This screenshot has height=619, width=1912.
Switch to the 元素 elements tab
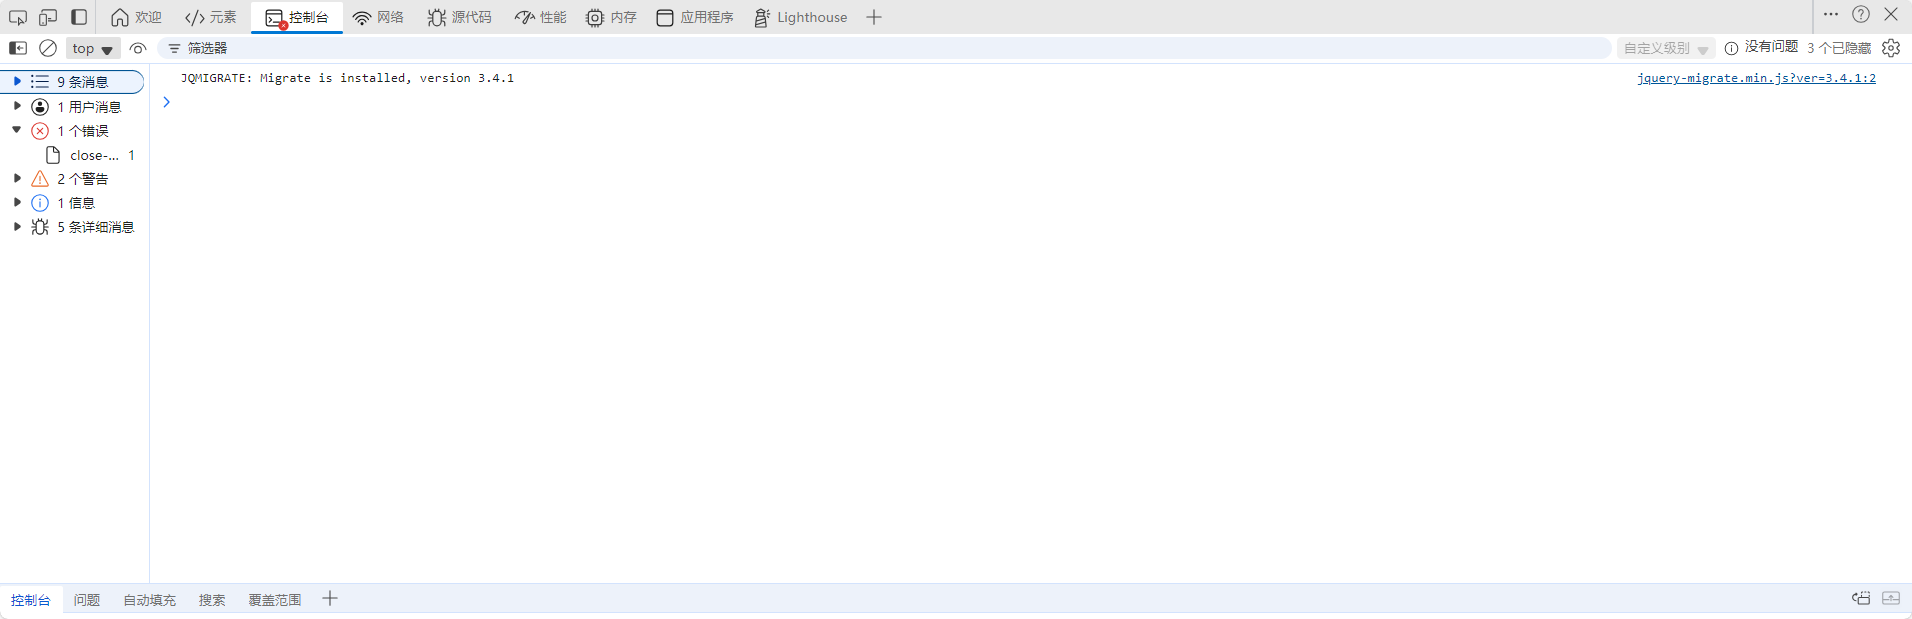tap(211, 17)
